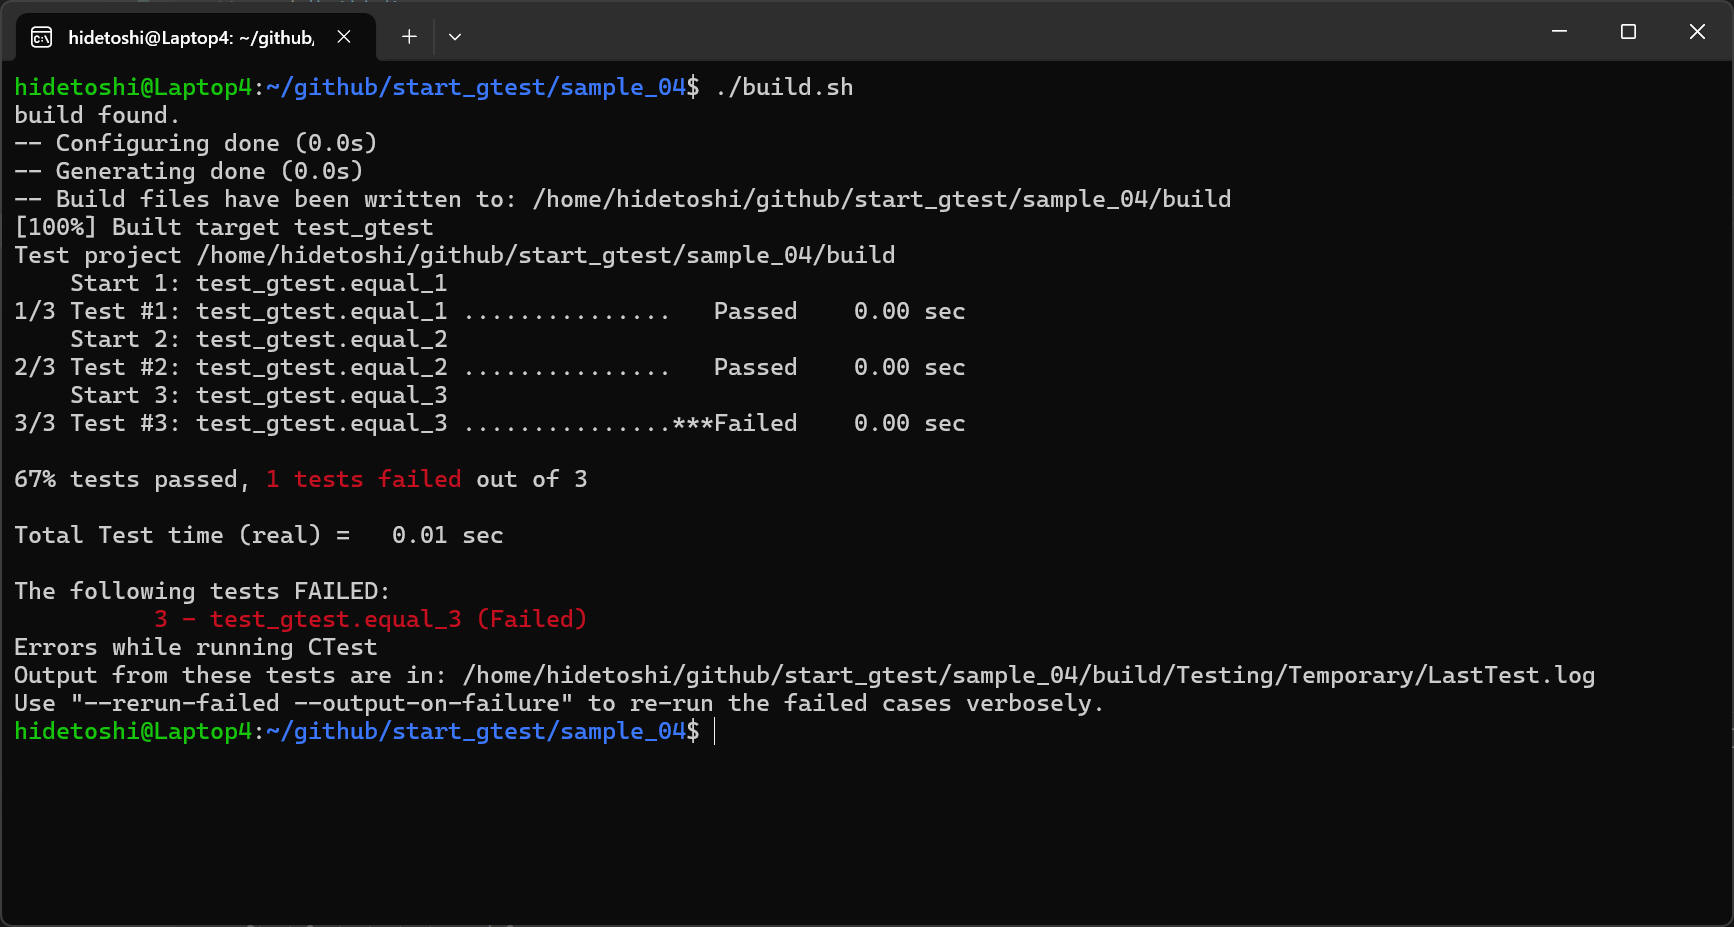Viewport: 1734px width, 927px height.
Task: Click red '3 - test_gtest.equal_3 (Failed)' line
Action: [371, 619]
